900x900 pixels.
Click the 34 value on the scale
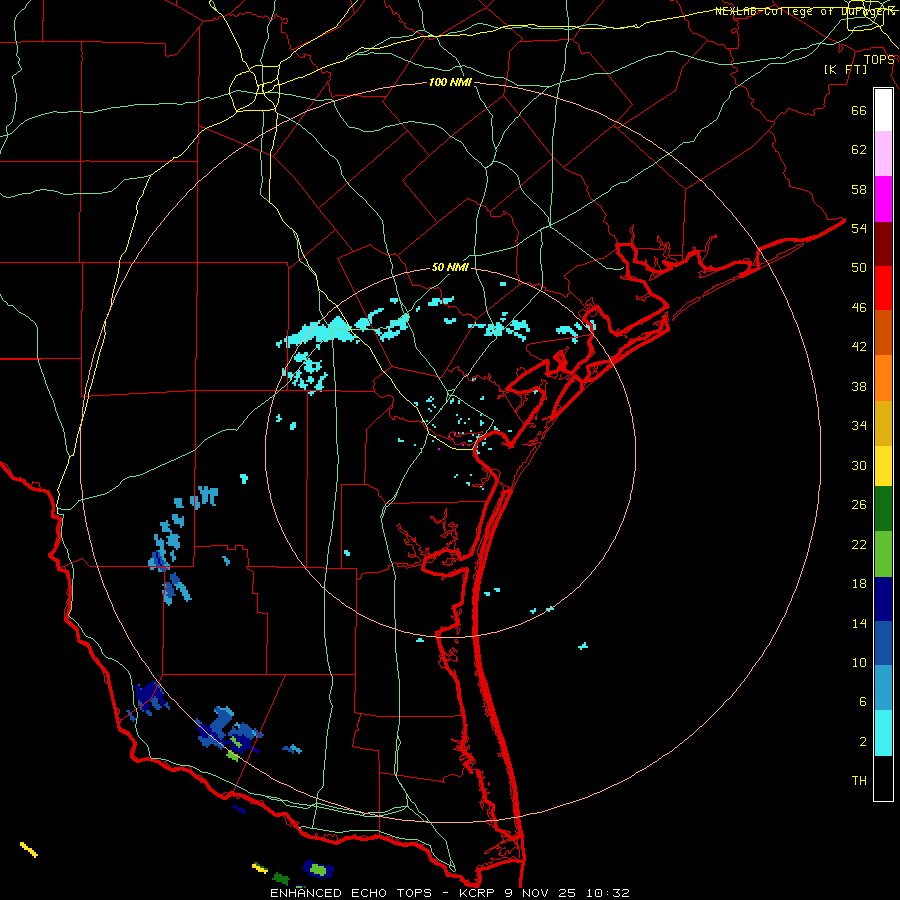tap(859, 426)
